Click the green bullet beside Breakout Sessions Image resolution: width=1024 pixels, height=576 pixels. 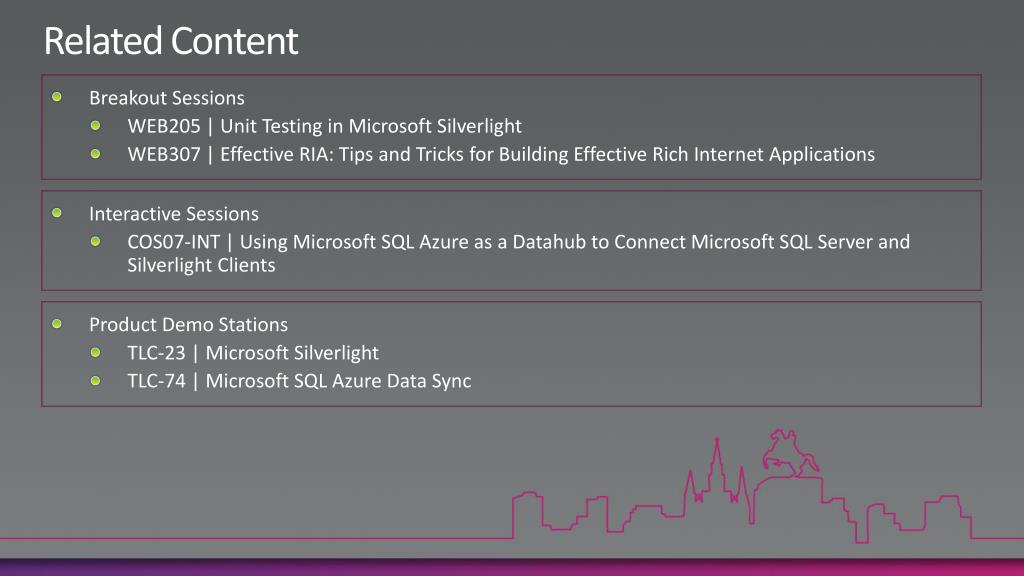pyautogui.click(x=57, y=97)
